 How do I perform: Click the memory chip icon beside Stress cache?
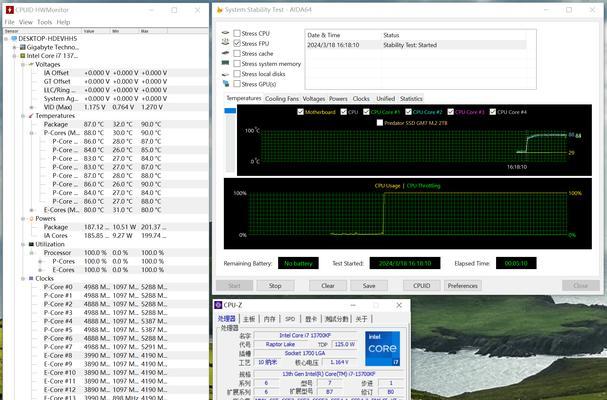tap(226, 53)
